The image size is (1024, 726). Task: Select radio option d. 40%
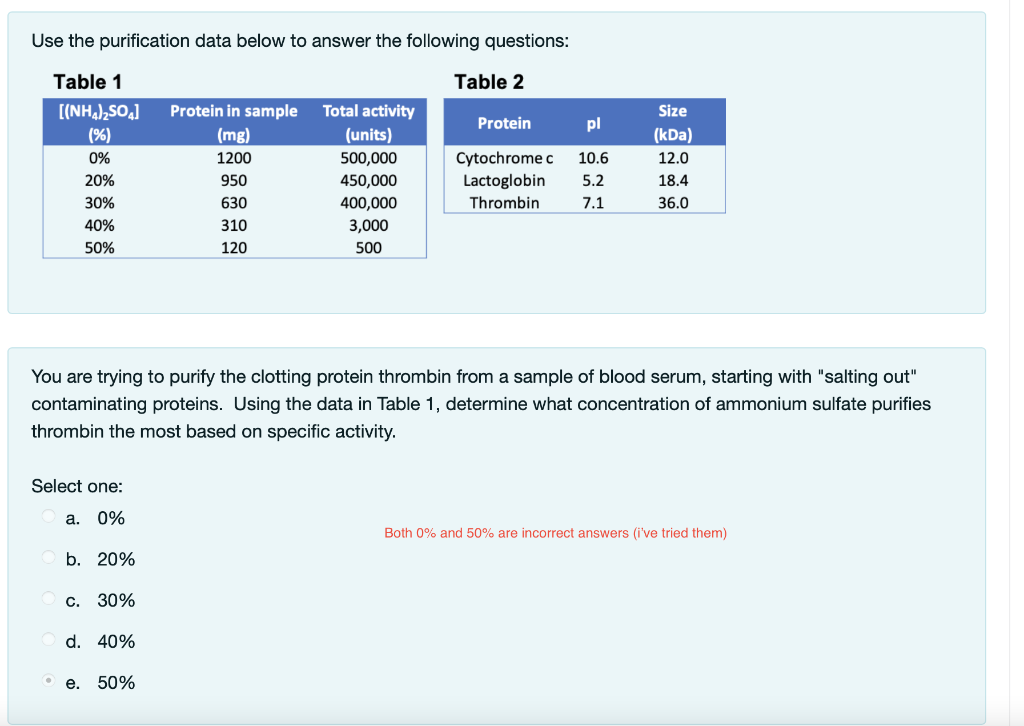click(48, 639)
